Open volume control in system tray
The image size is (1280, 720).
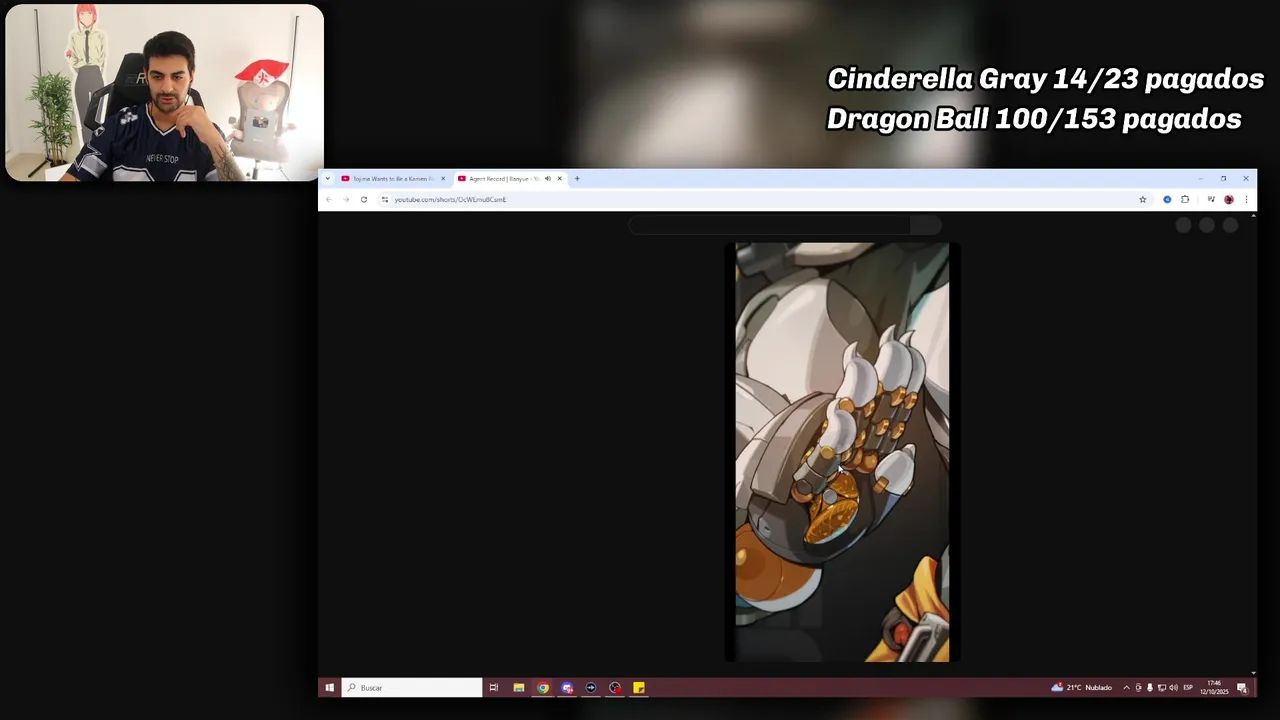1173,688
